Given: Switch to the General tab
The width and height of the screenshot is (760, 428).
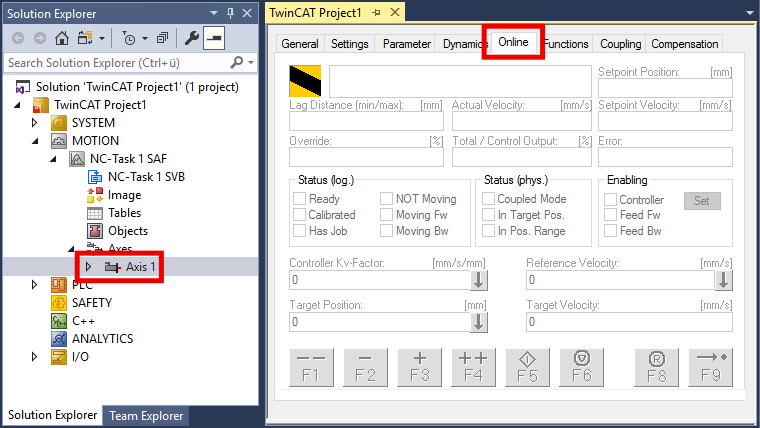Looking at the screenshot, I should point(300,44).
